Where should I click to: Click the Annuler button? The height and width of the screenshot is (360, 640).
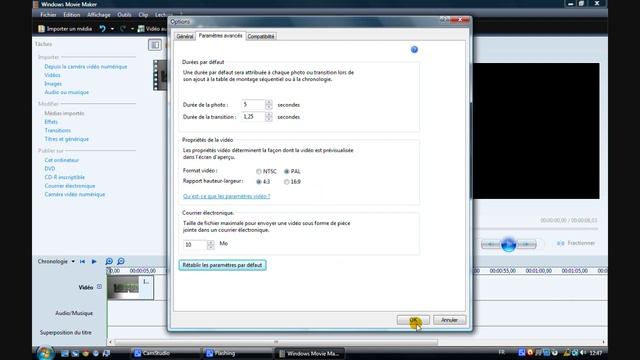tap(449, 320)
